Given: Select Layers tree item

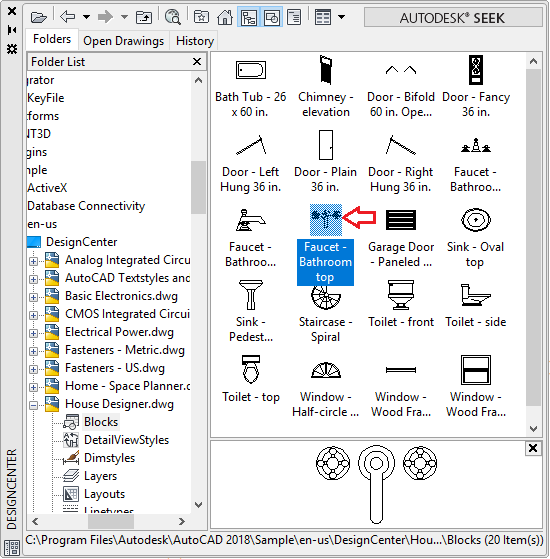Looking at the screenshot, I should coord(101,476).
